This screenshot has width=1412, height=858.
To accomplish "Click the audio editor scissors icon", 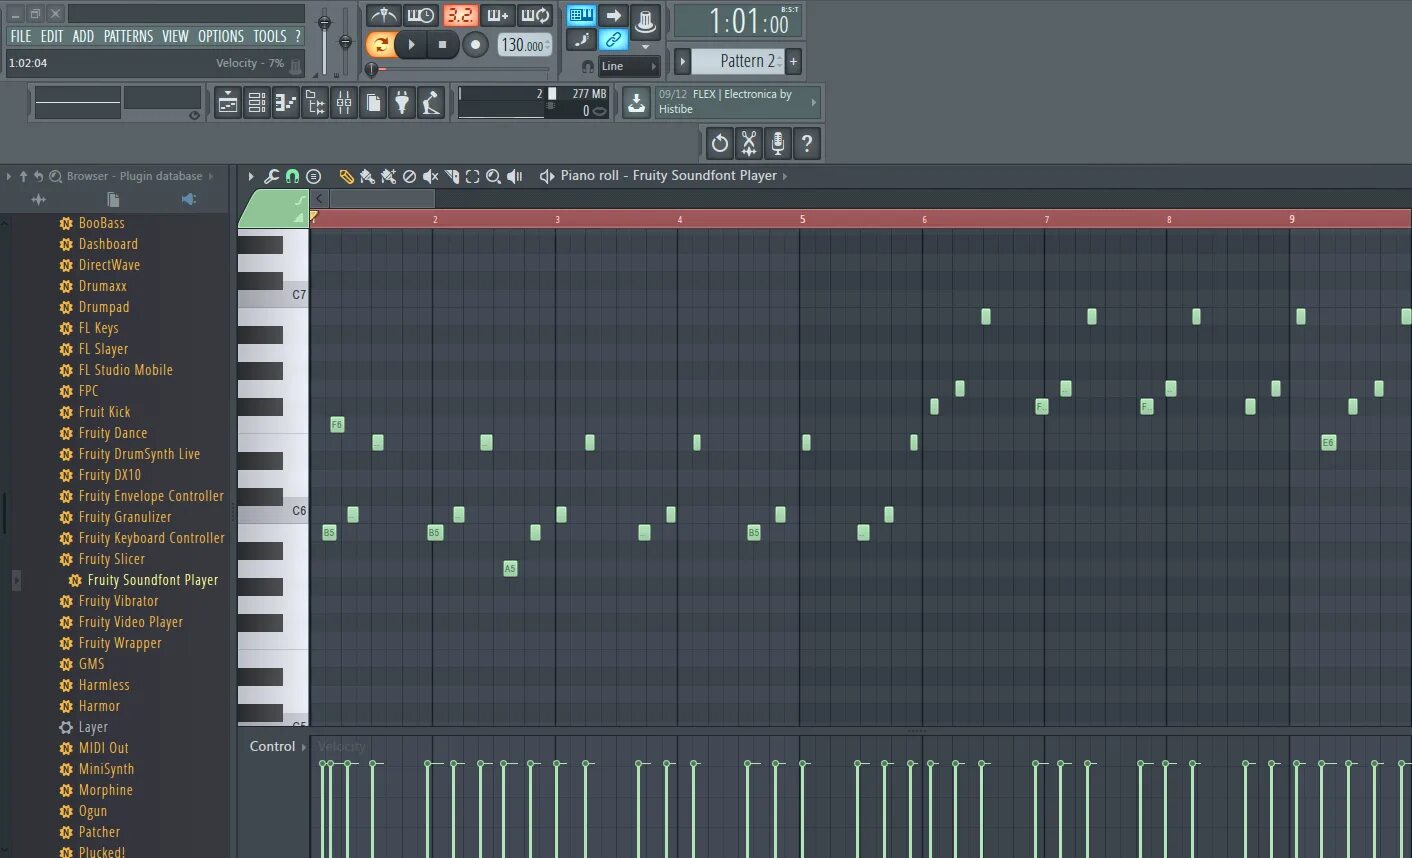I will [749, 144].
